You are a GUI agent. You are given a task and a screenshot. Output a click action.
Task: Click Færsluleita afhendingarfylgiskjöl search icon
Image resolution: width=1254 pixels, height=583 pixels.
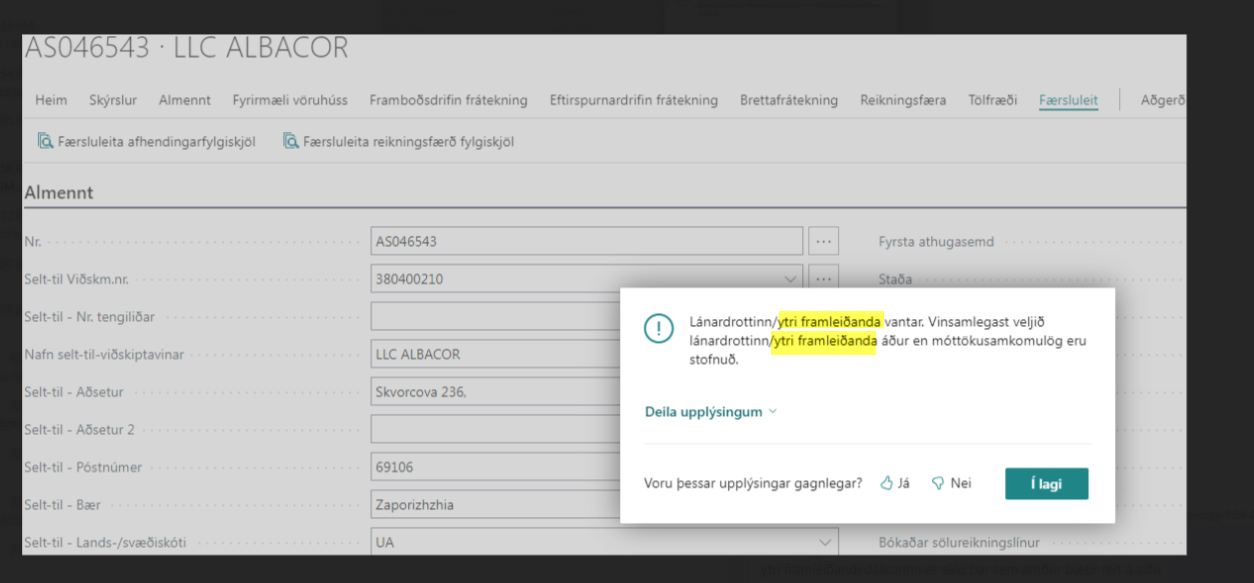(x=45, y=142)
